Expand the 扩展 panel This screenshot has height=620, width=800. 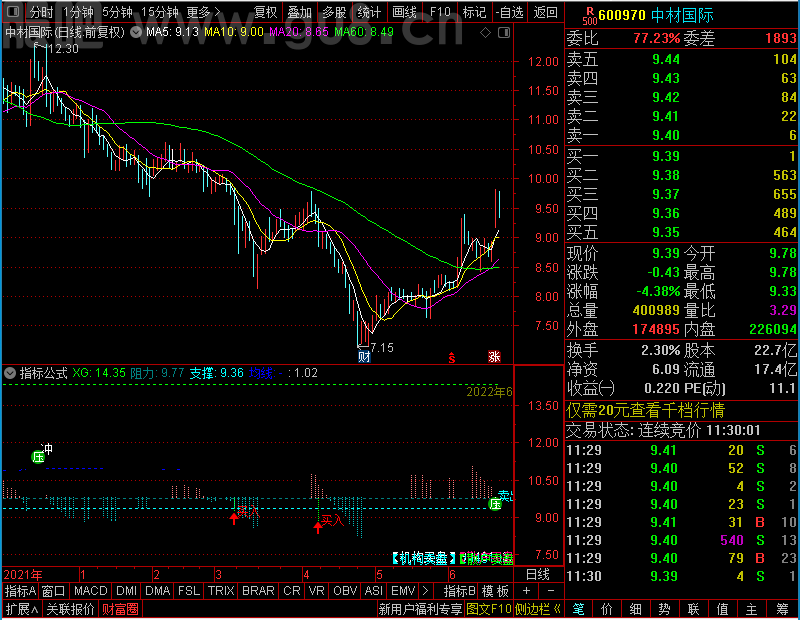pos(22,609)
